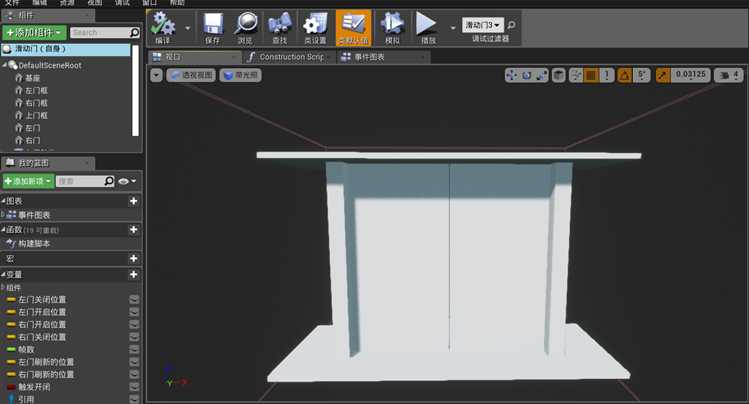Toggle the coordinate space cube icon

coord(558,75)
